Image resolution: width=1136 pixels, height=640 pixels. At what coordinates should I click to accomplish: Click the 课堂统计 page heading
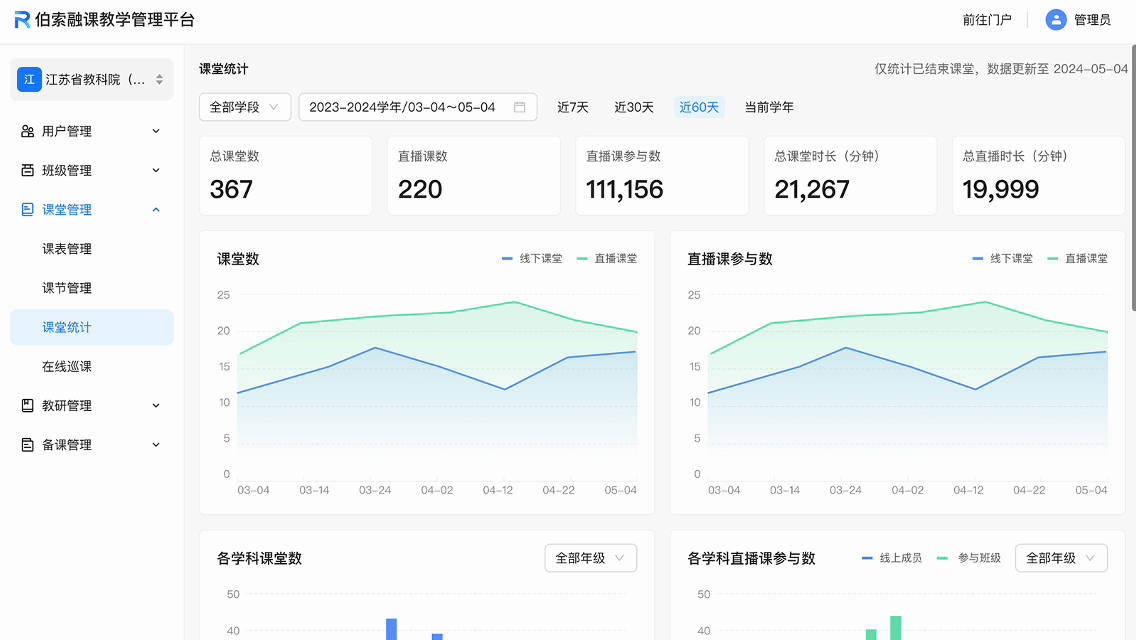click(x=224, y=69)
